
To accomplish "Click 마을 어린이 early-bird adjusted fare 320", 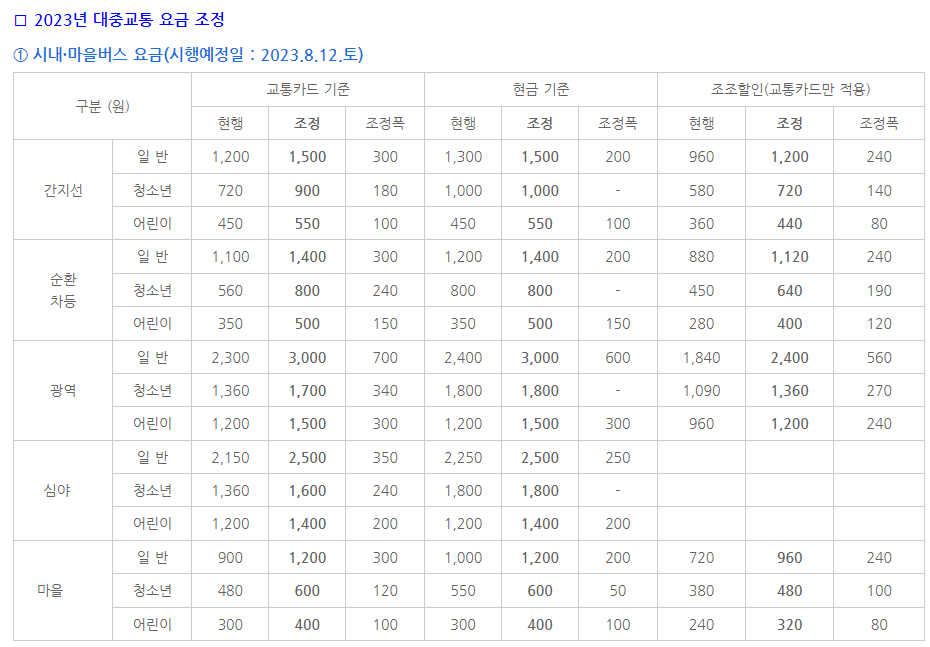I will (x=789, y=625).
